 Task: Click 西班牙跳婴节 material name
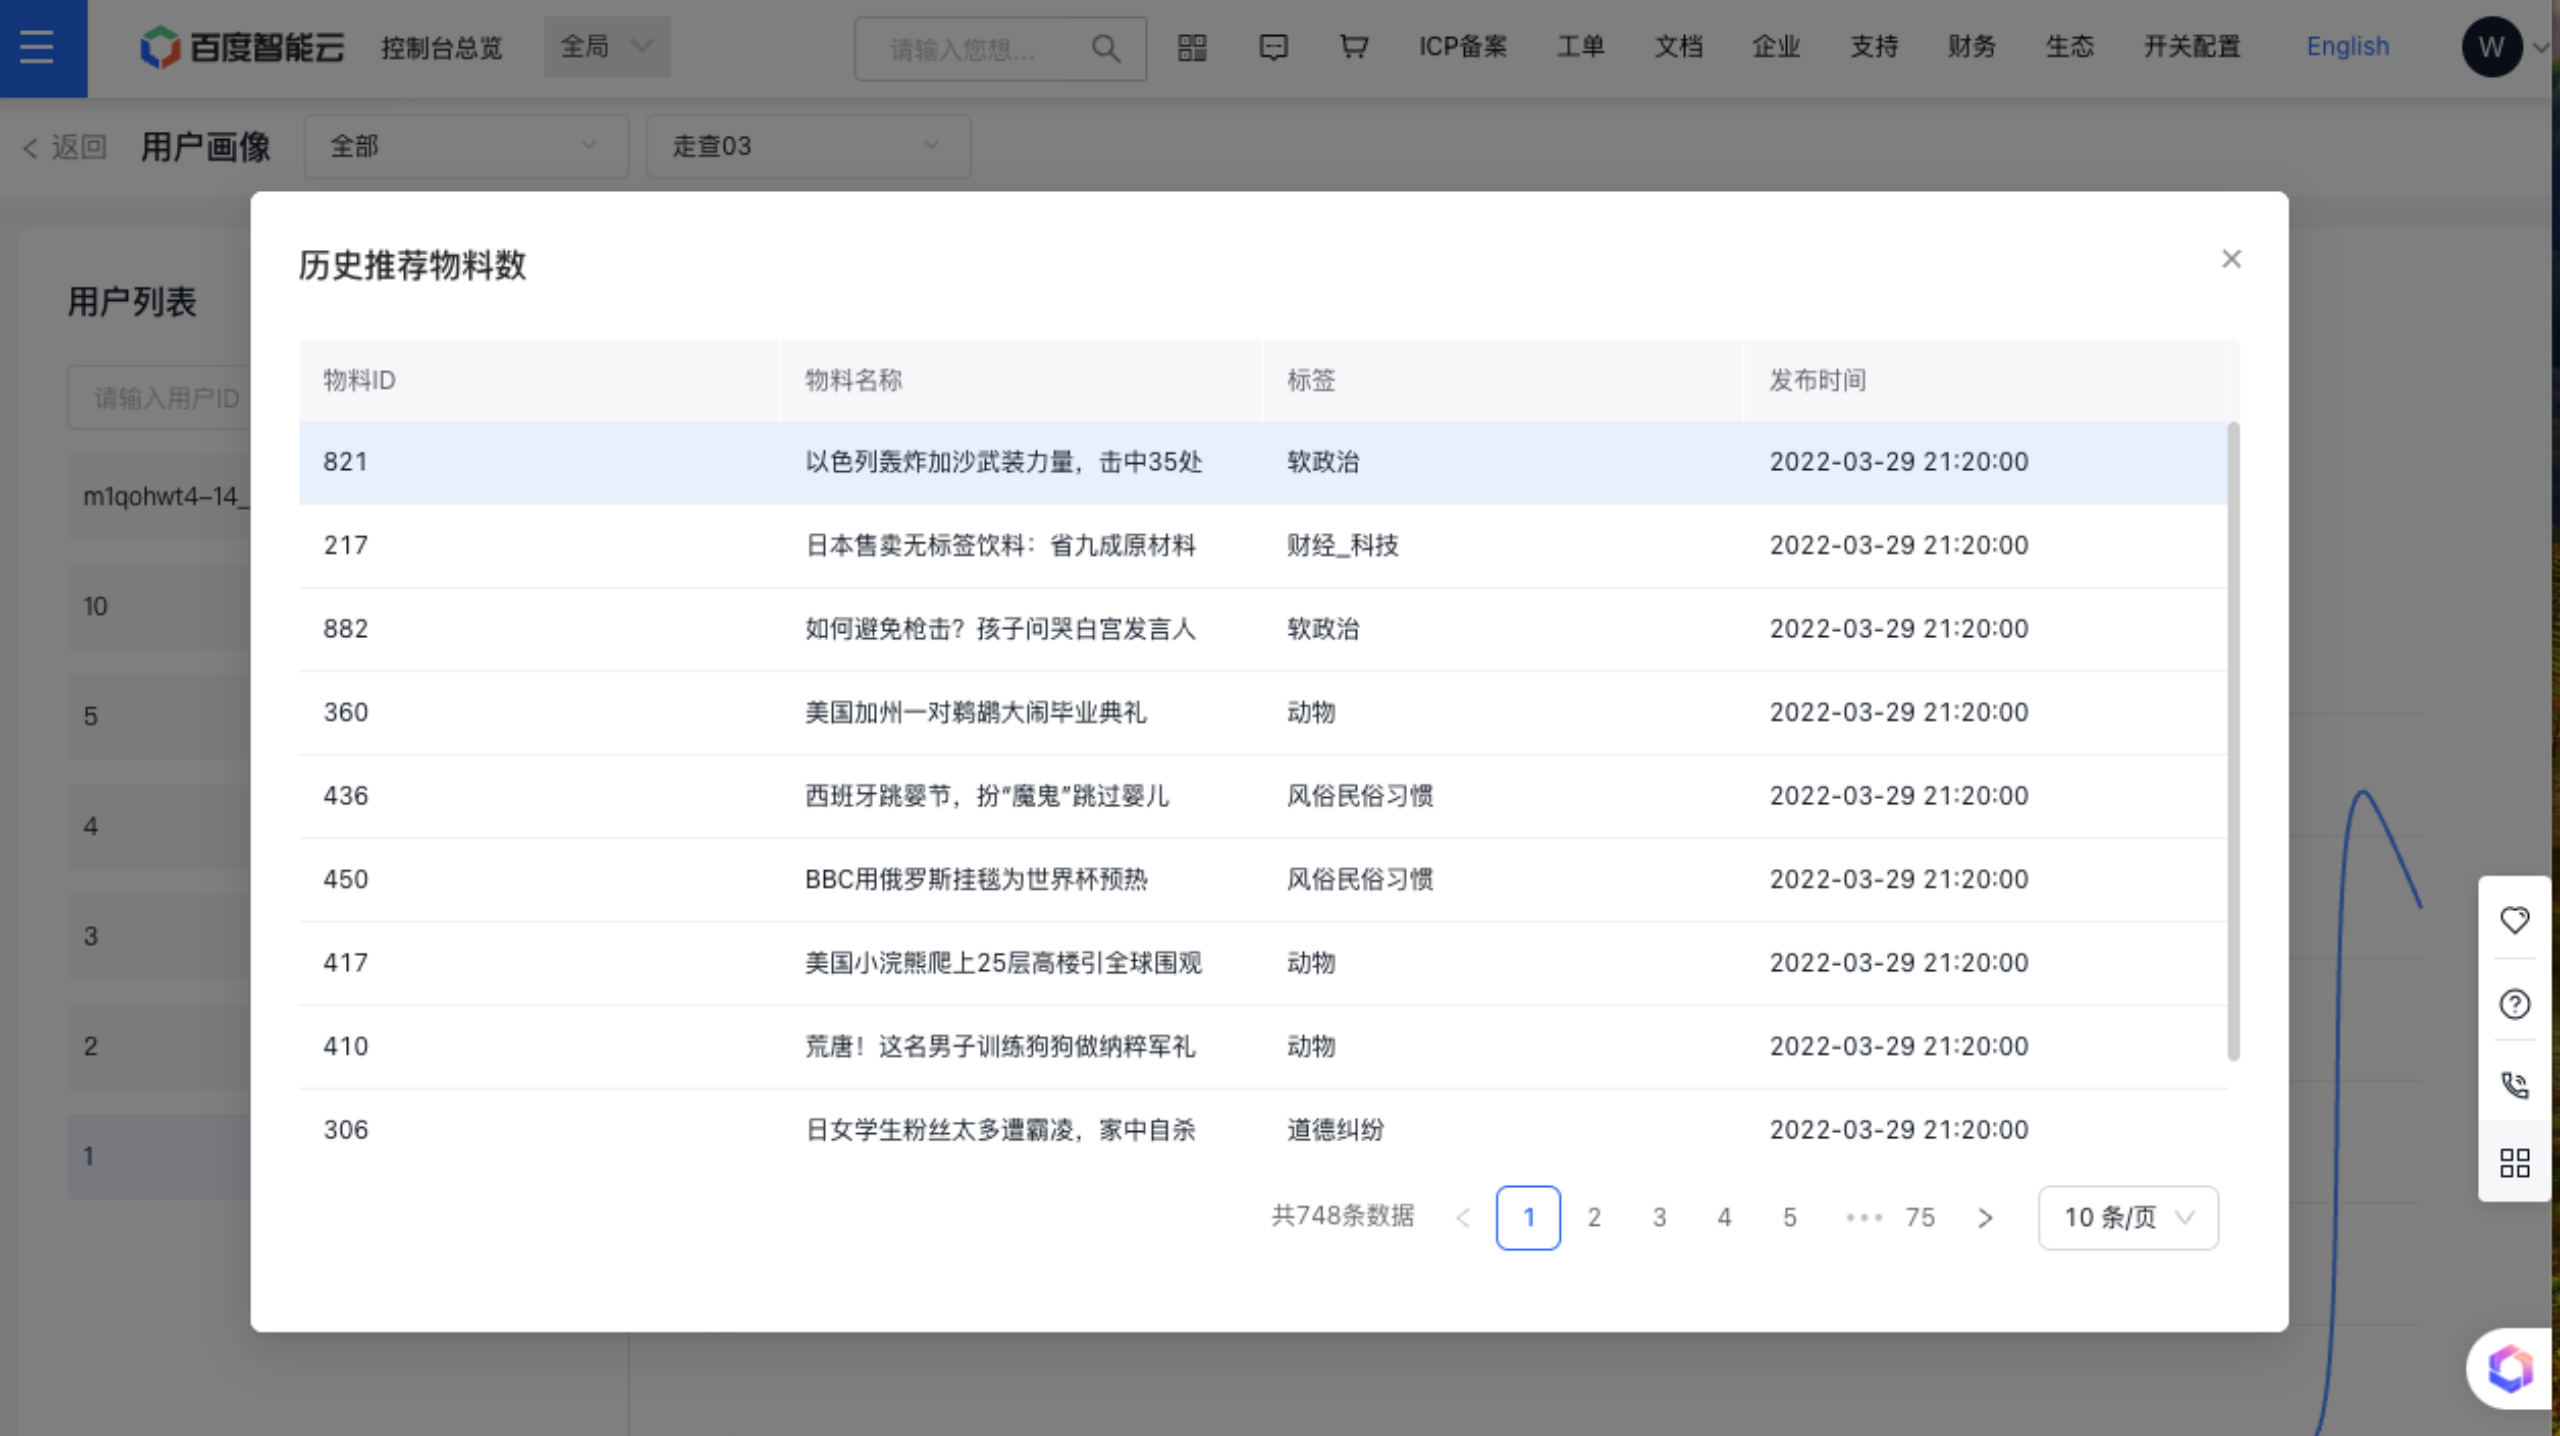click(987, 796)
